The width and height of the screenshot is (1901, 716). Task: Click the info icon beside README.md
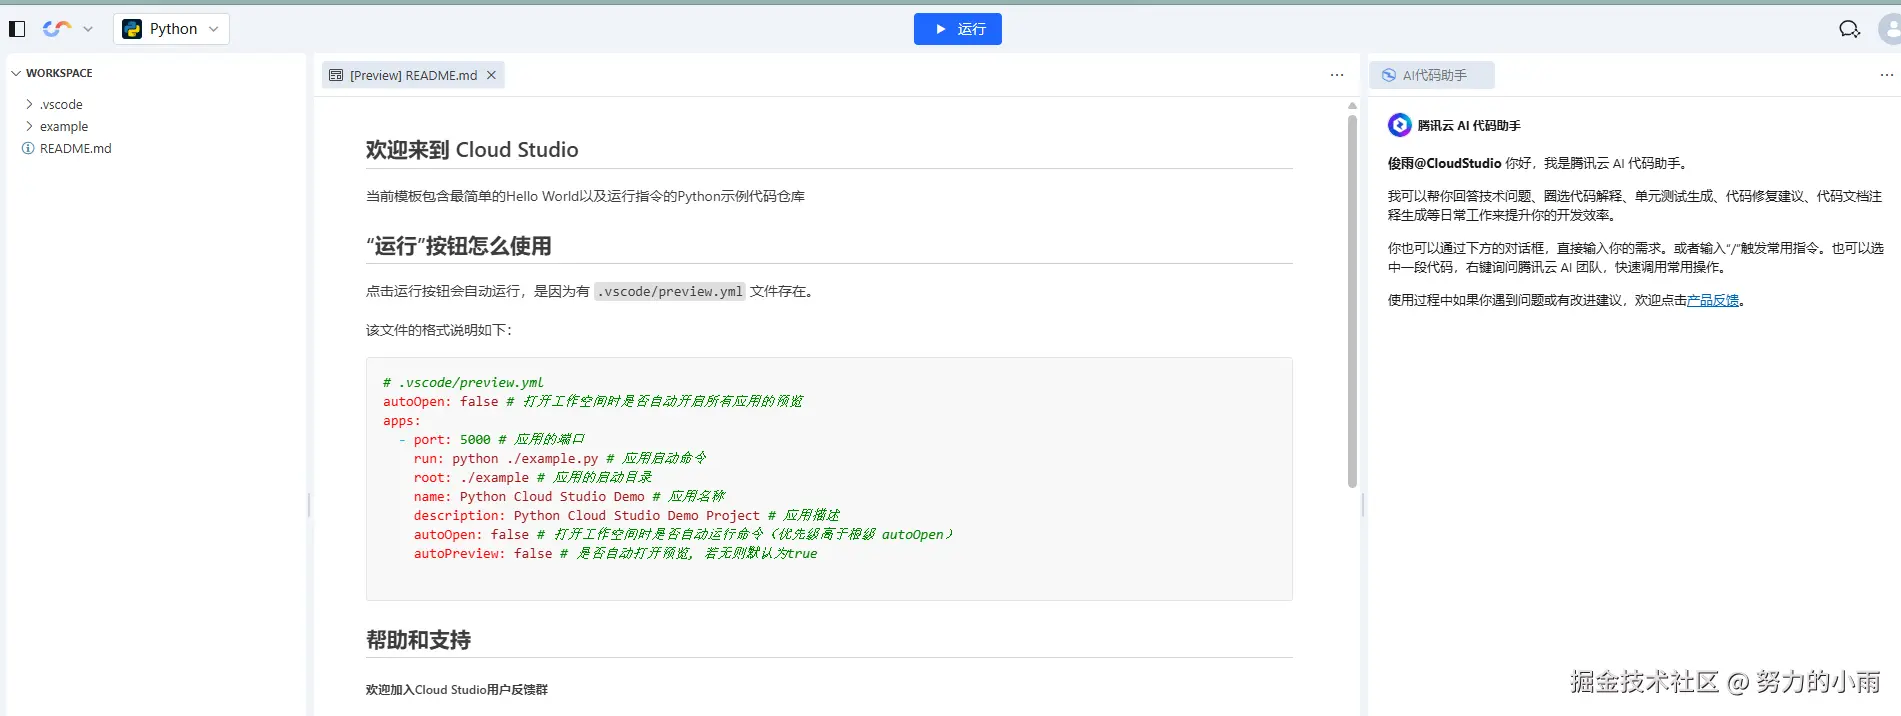(28, 148)
